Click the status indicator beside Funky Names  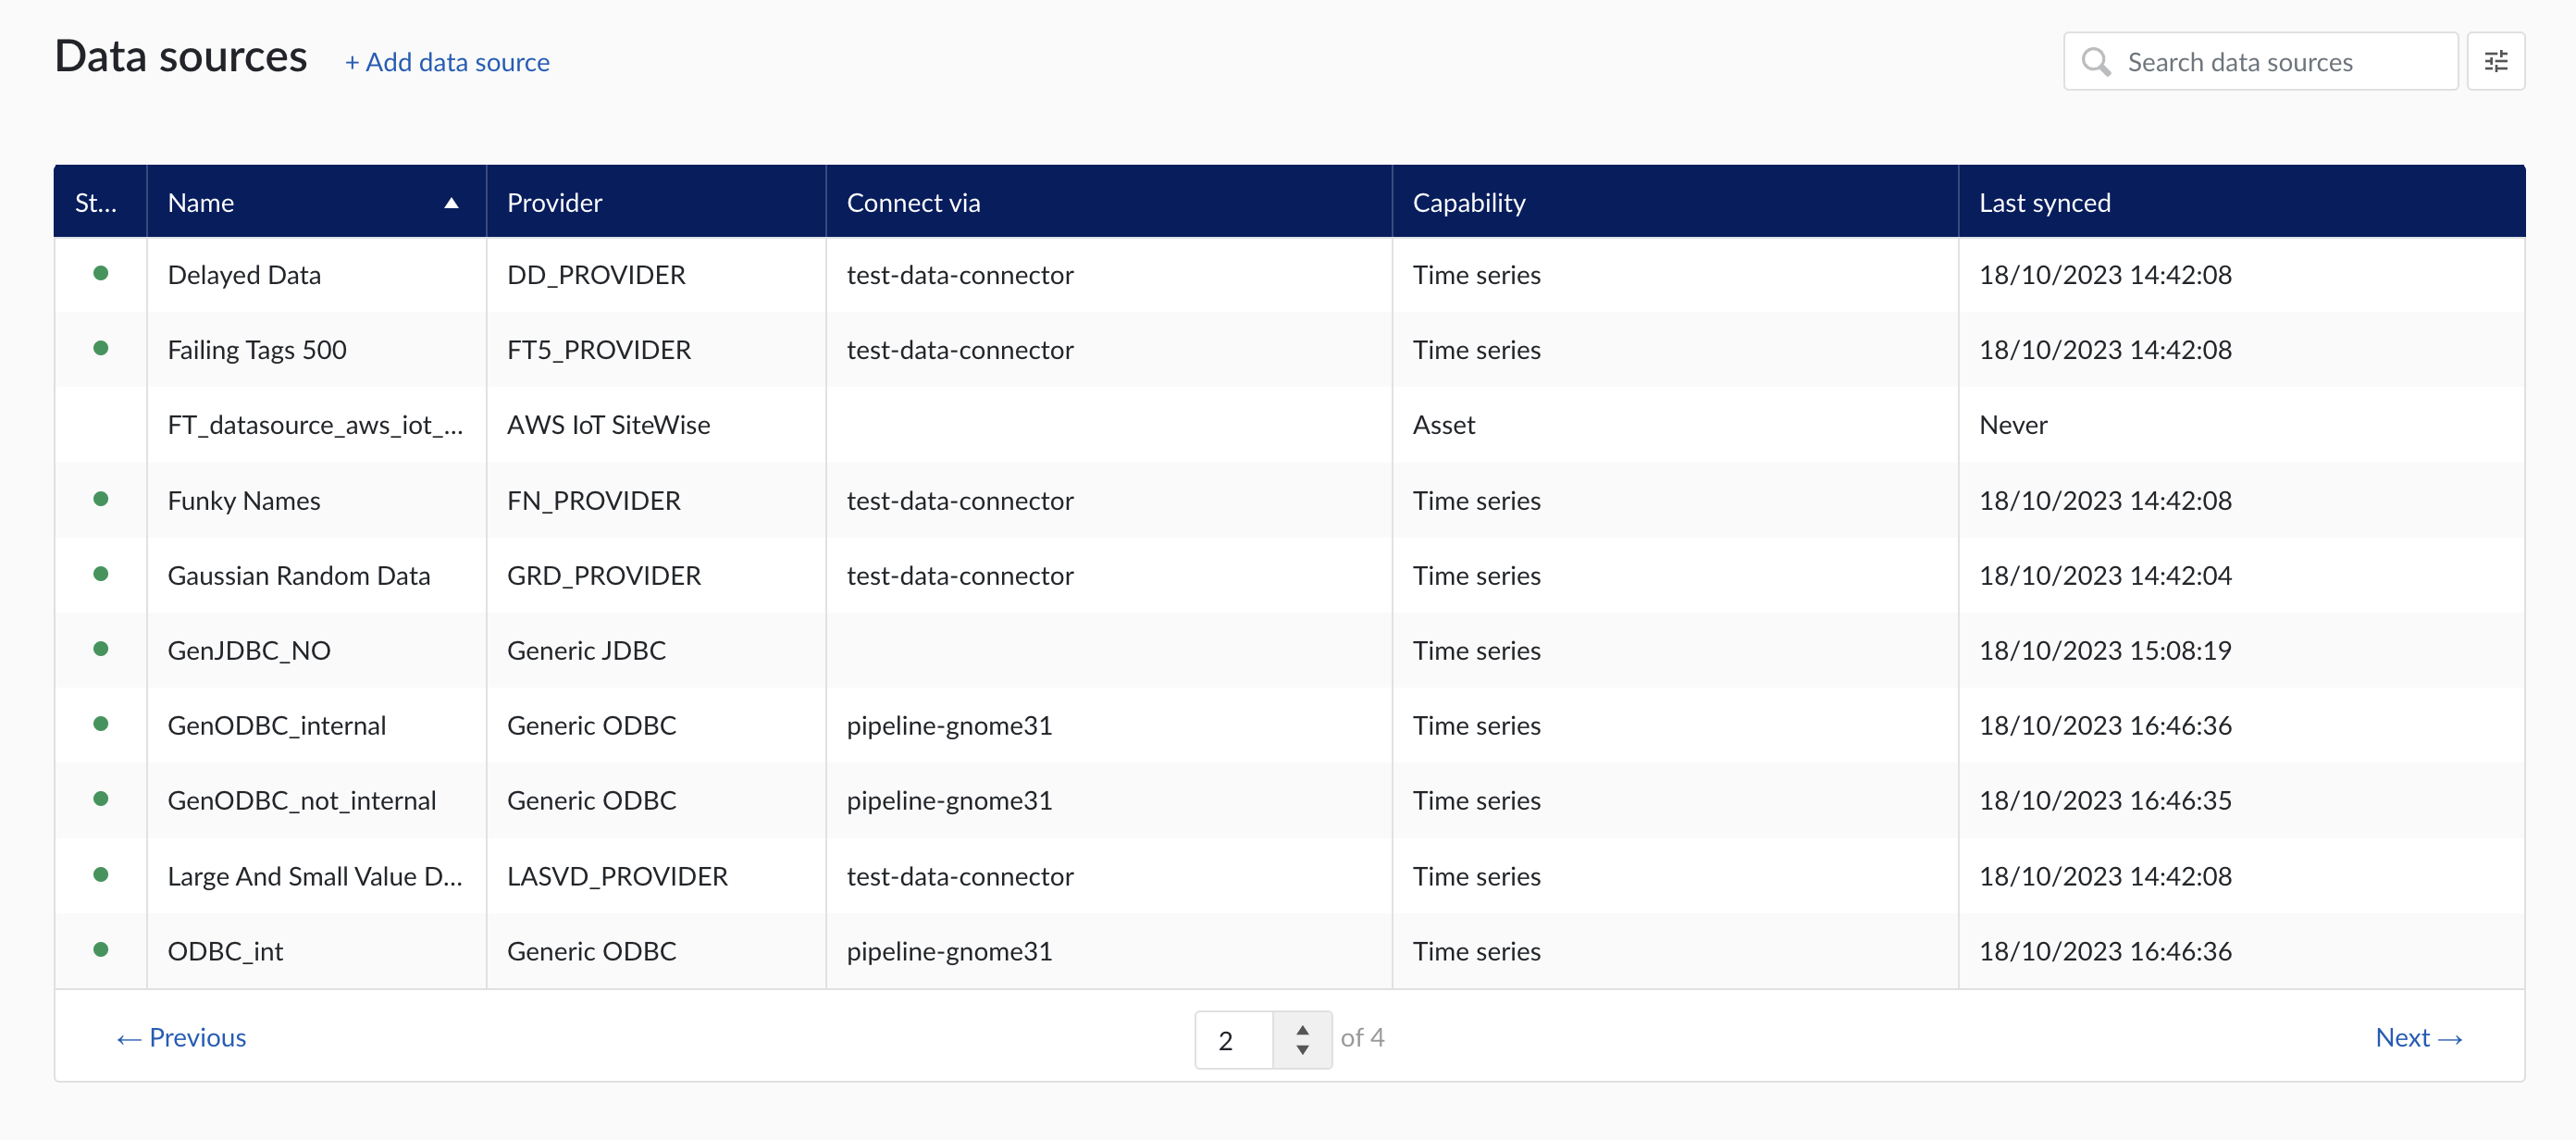100,500
